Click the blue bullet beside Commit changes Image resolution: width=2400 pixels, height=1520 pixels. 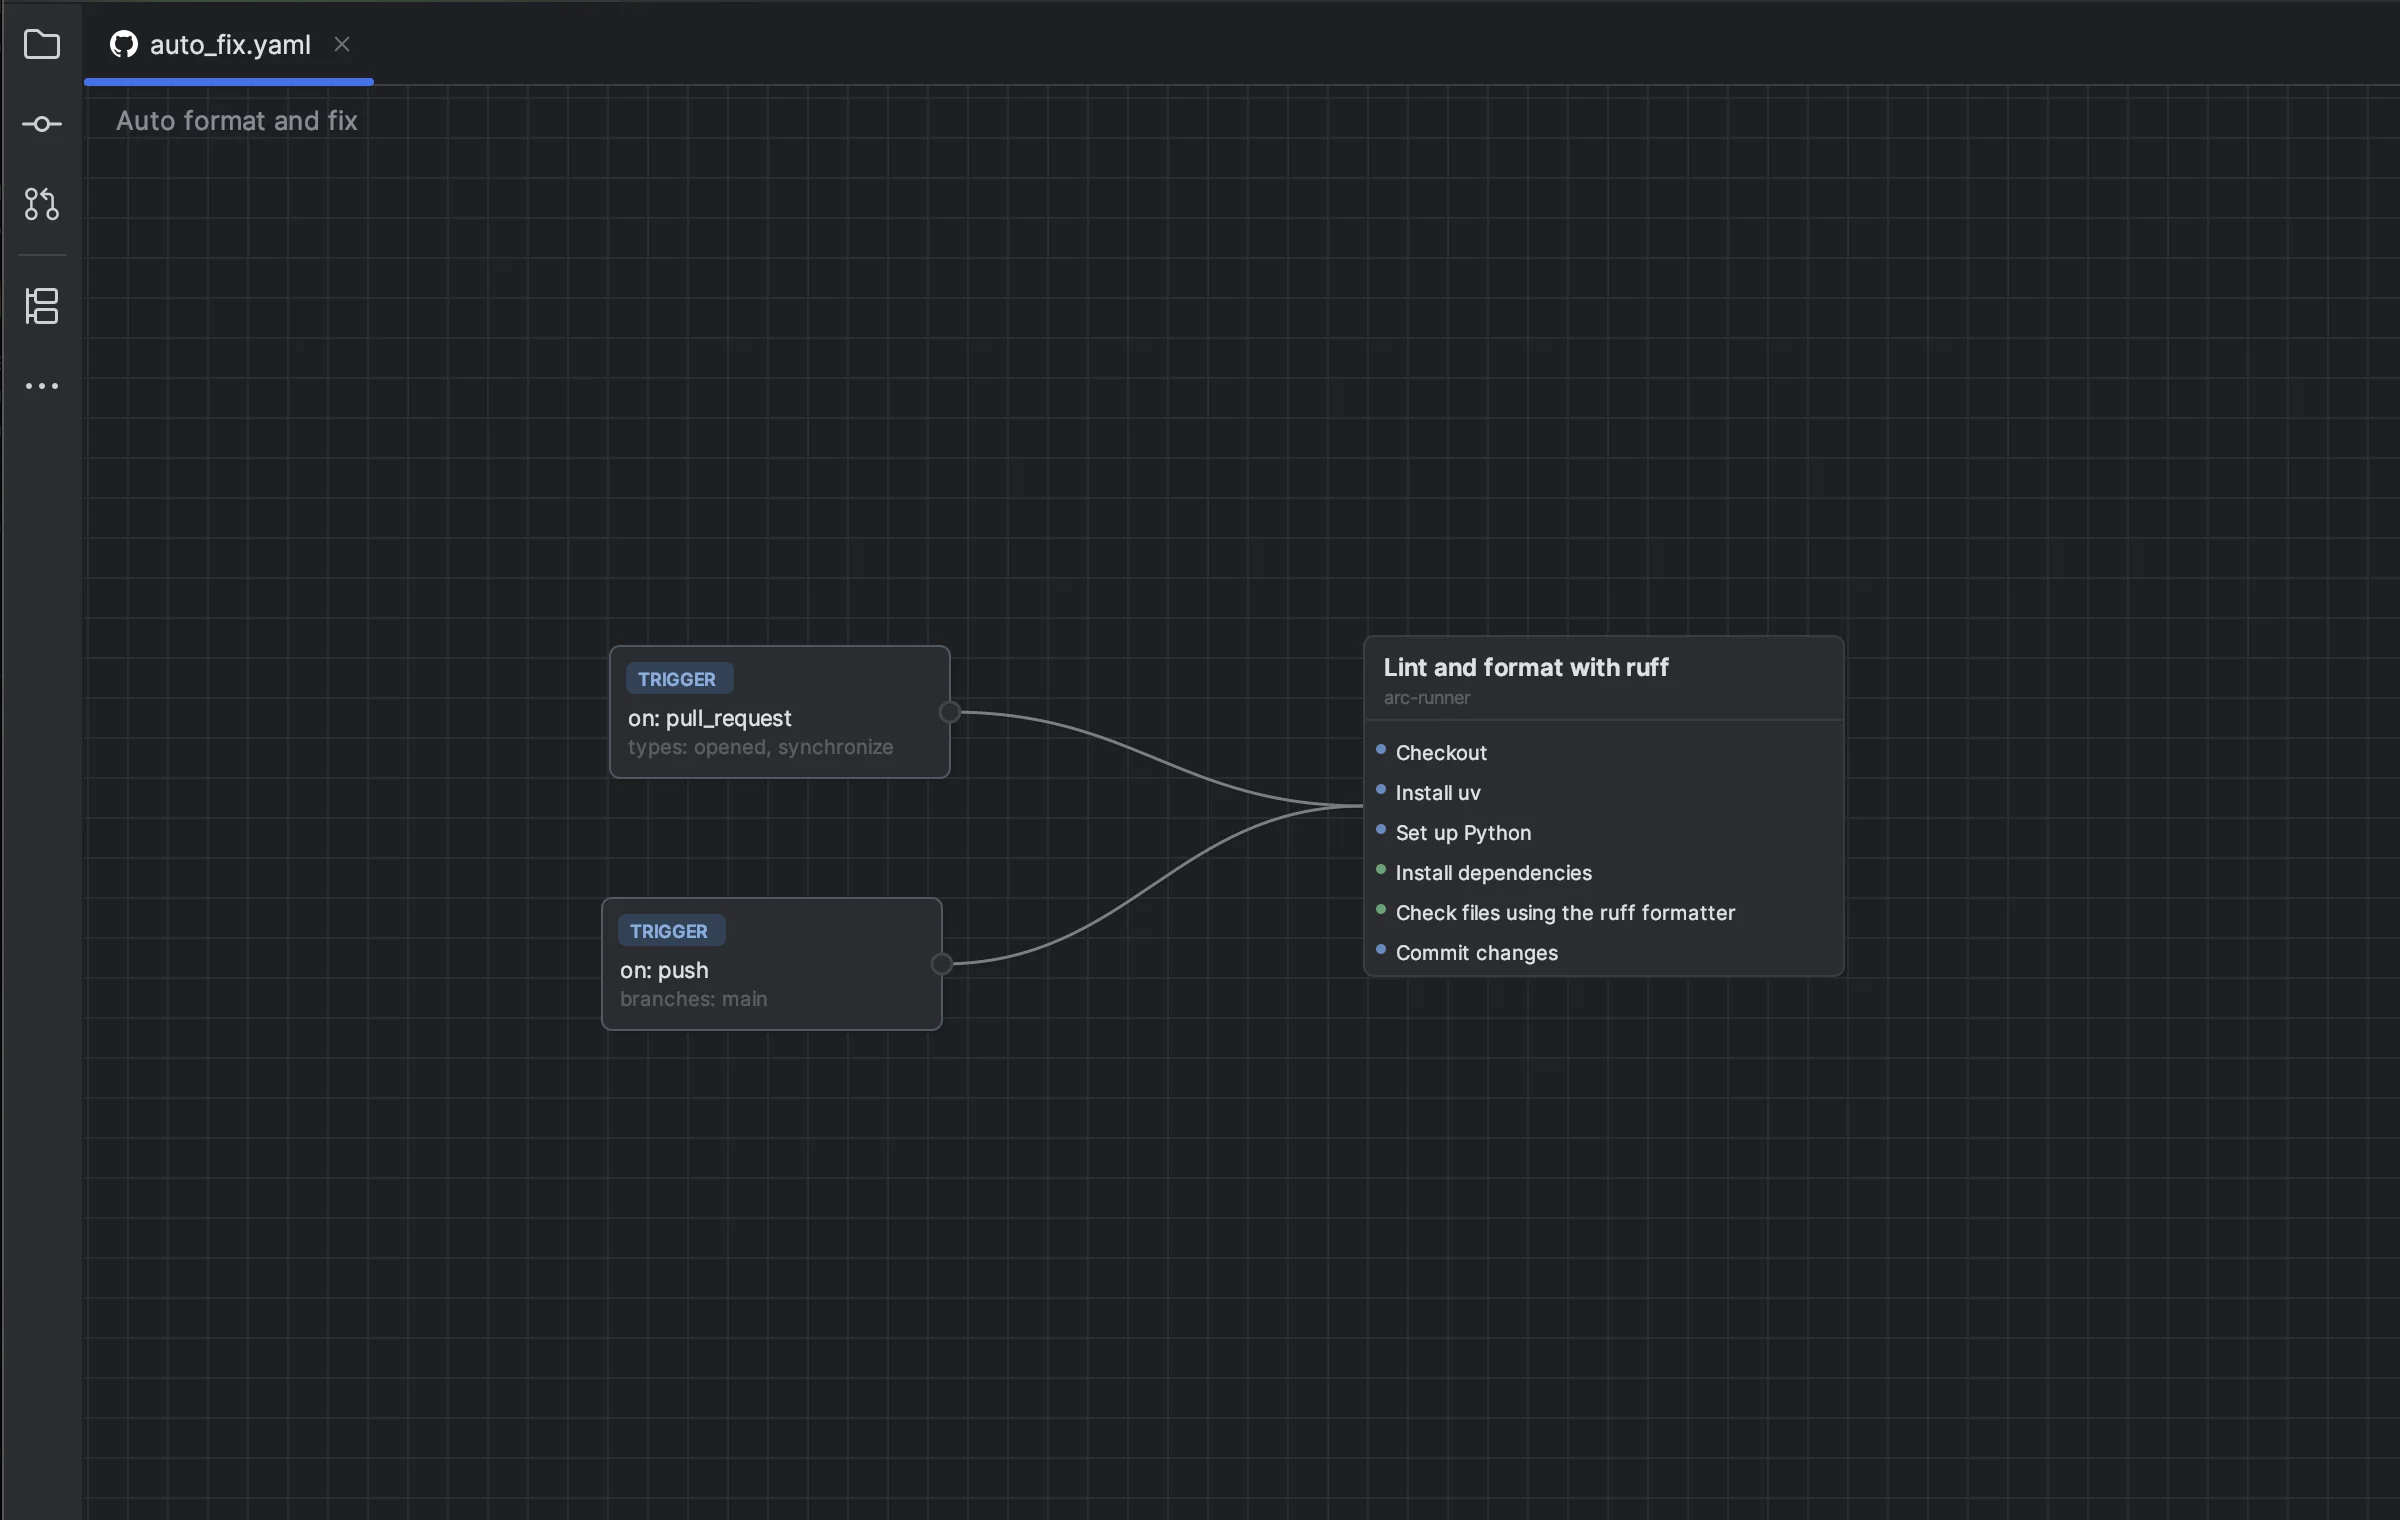click(1381, 949)
